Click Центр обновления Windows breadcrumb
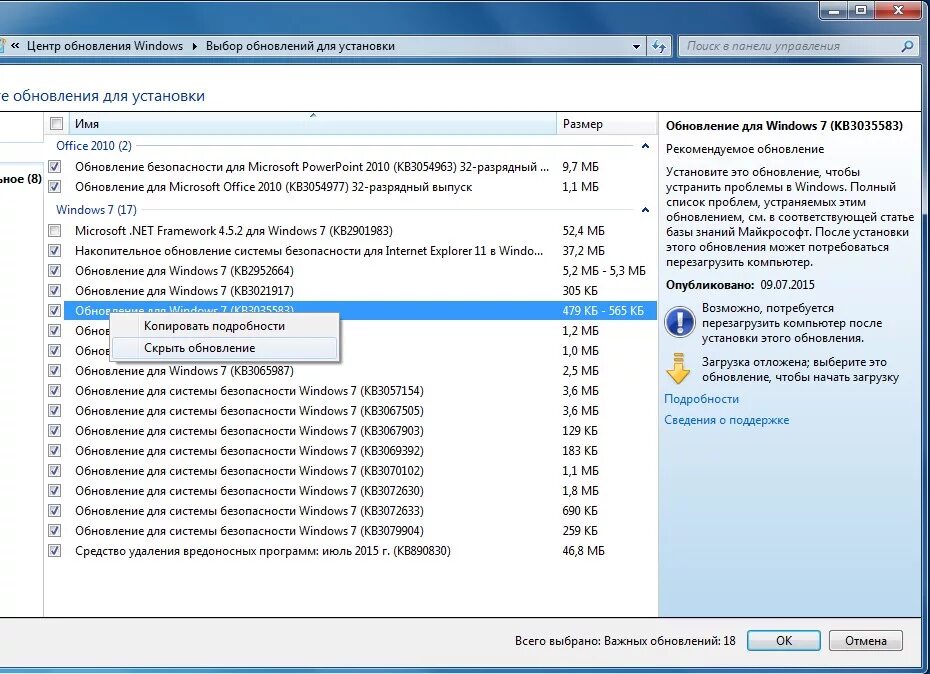This screenshot has height=674, width=930. click(x=105, y=46)
